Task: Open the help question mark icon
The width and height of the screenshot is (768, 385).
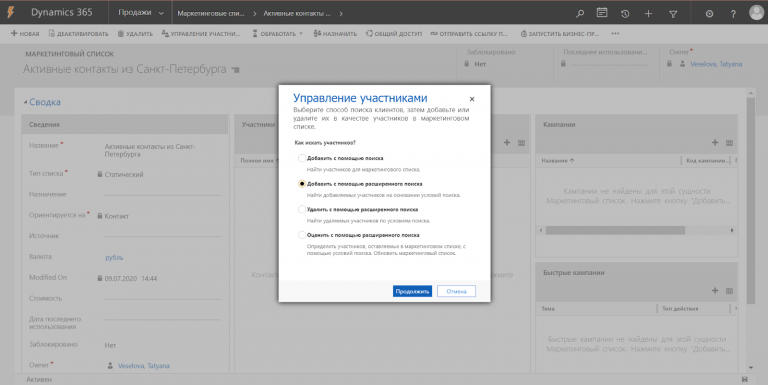Action: (733, 14)
